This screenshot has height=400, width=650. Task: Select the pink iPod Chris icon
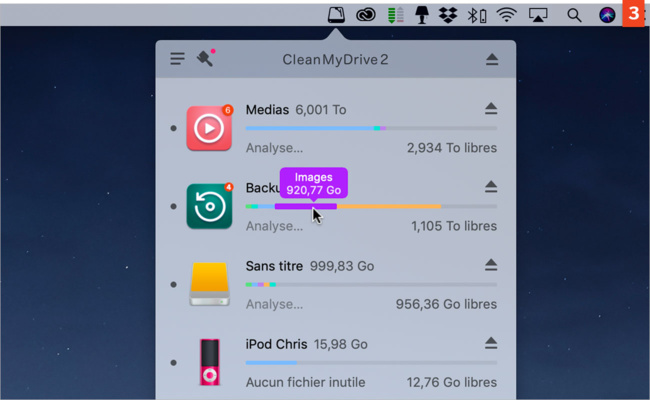210,362
